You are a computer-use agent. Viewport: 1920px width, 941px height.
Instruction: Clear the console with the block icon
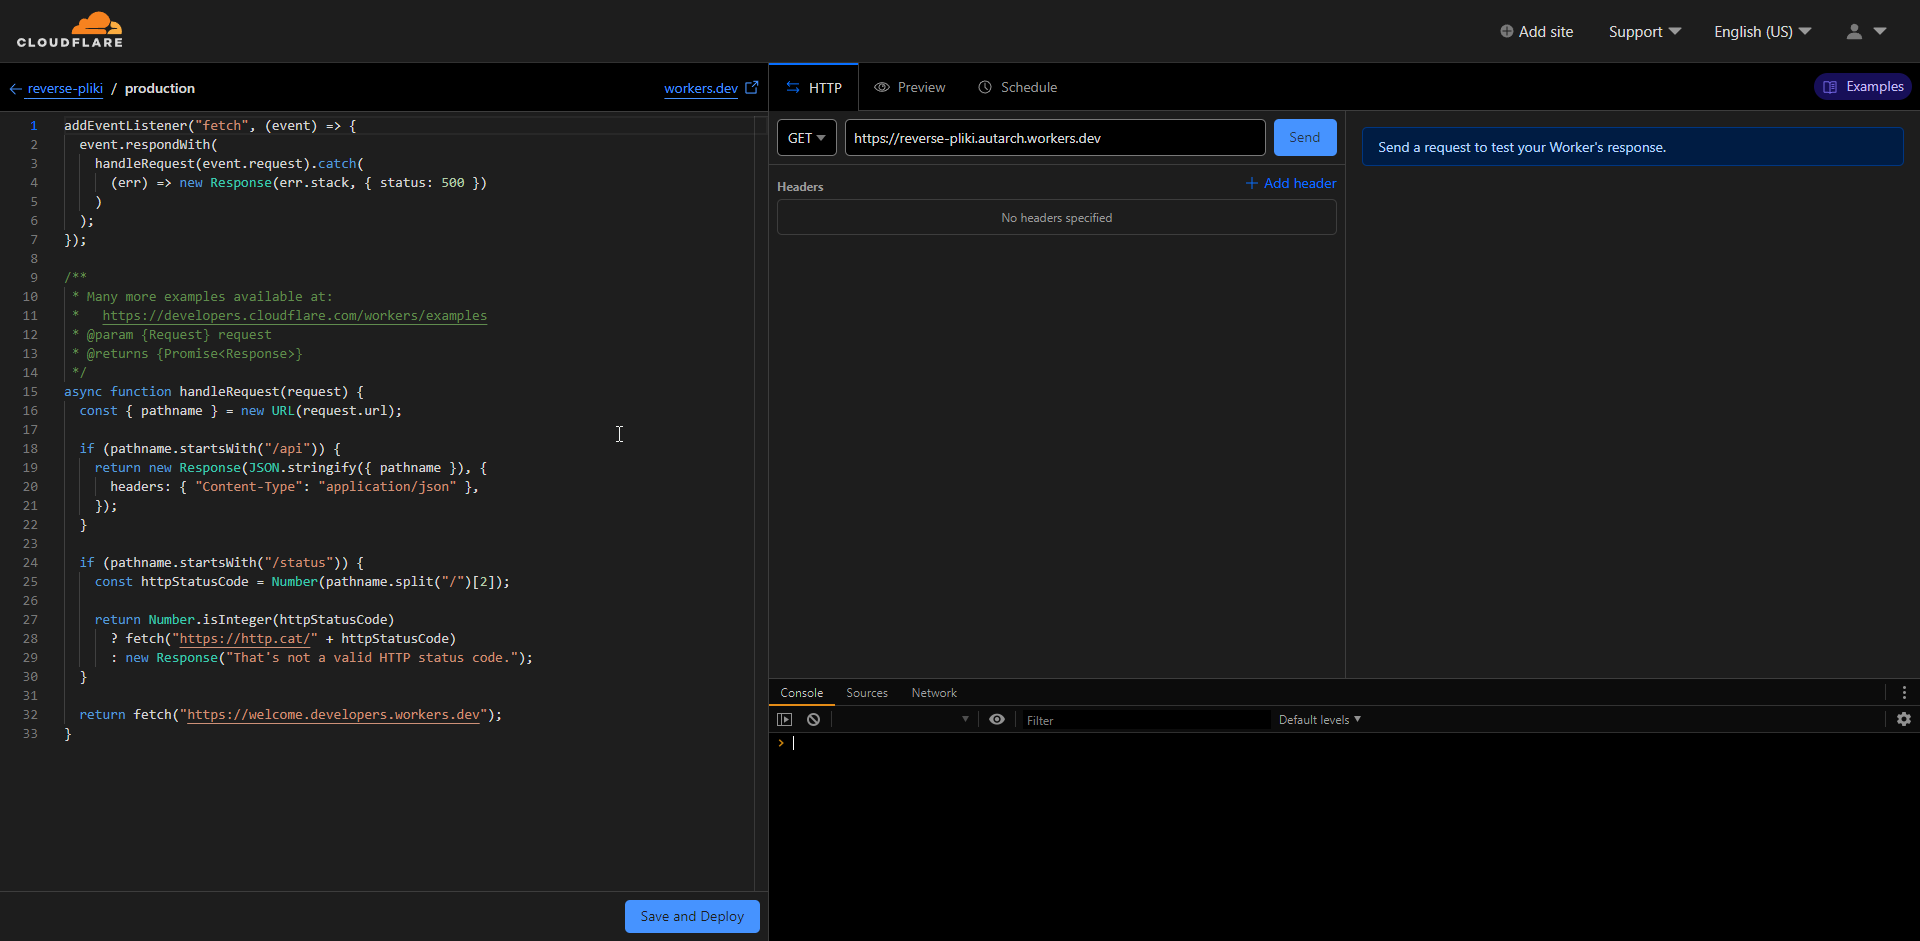pyautogui.click(x=814, y=719)
